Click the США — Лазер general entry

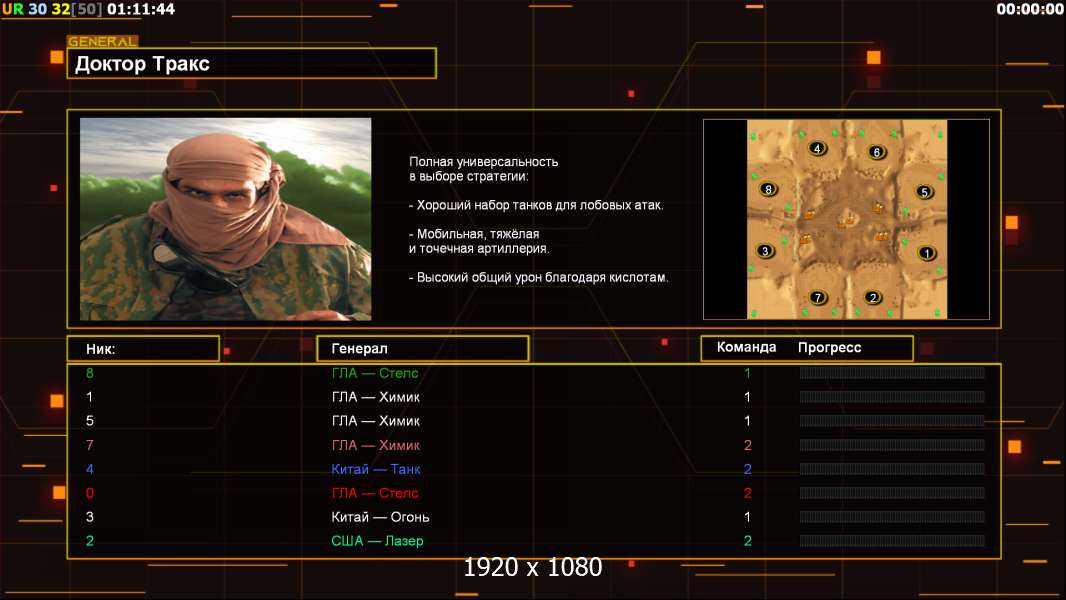tap(377, 541)
